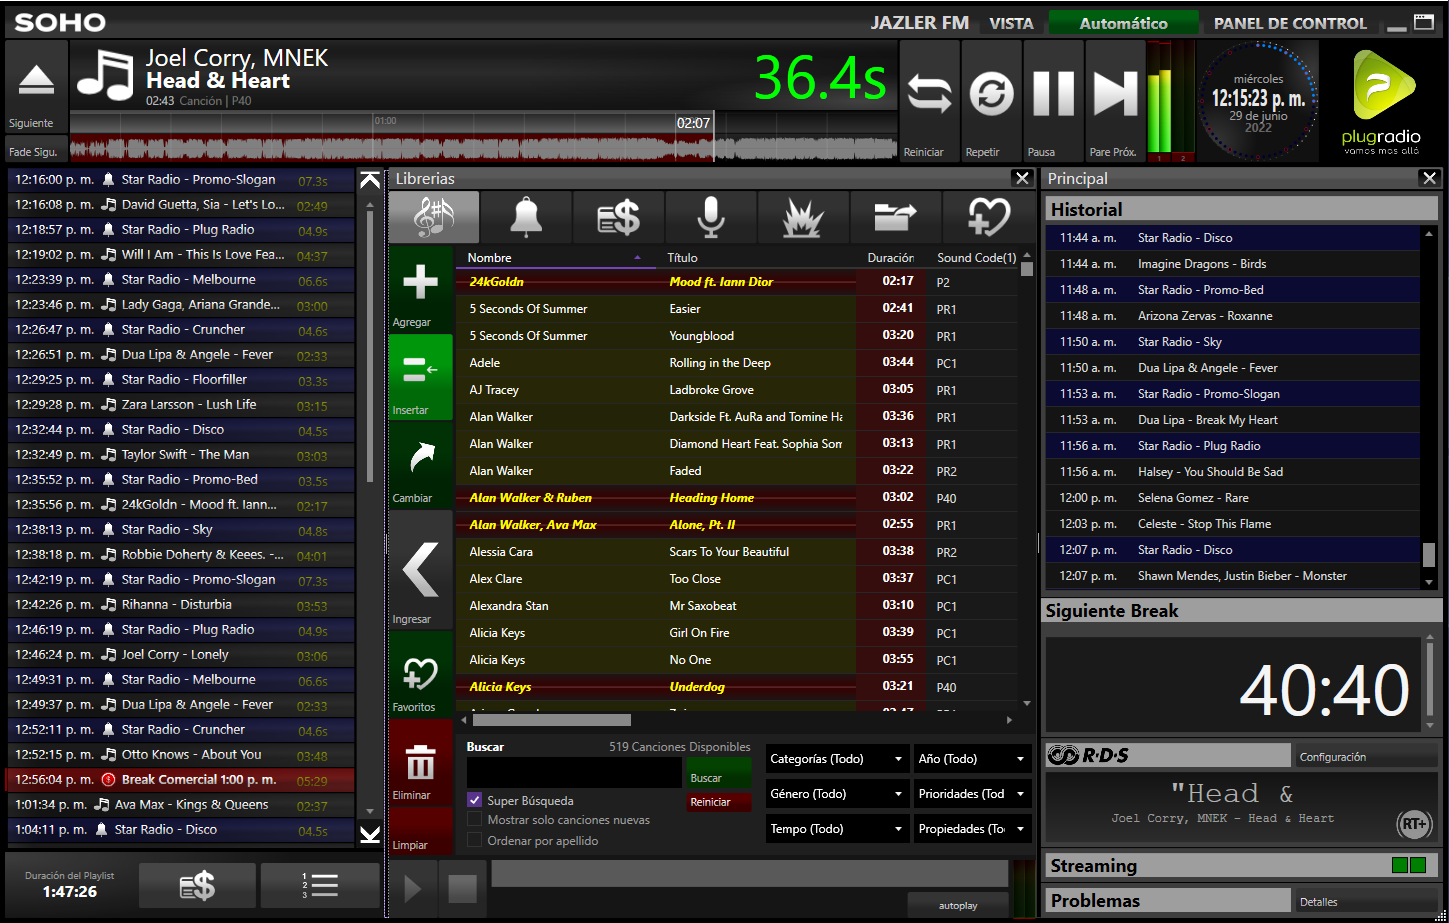Toggle the autoplay button in preview player
The width and height of the screenshot is (1449, 923).
[958, 903]
